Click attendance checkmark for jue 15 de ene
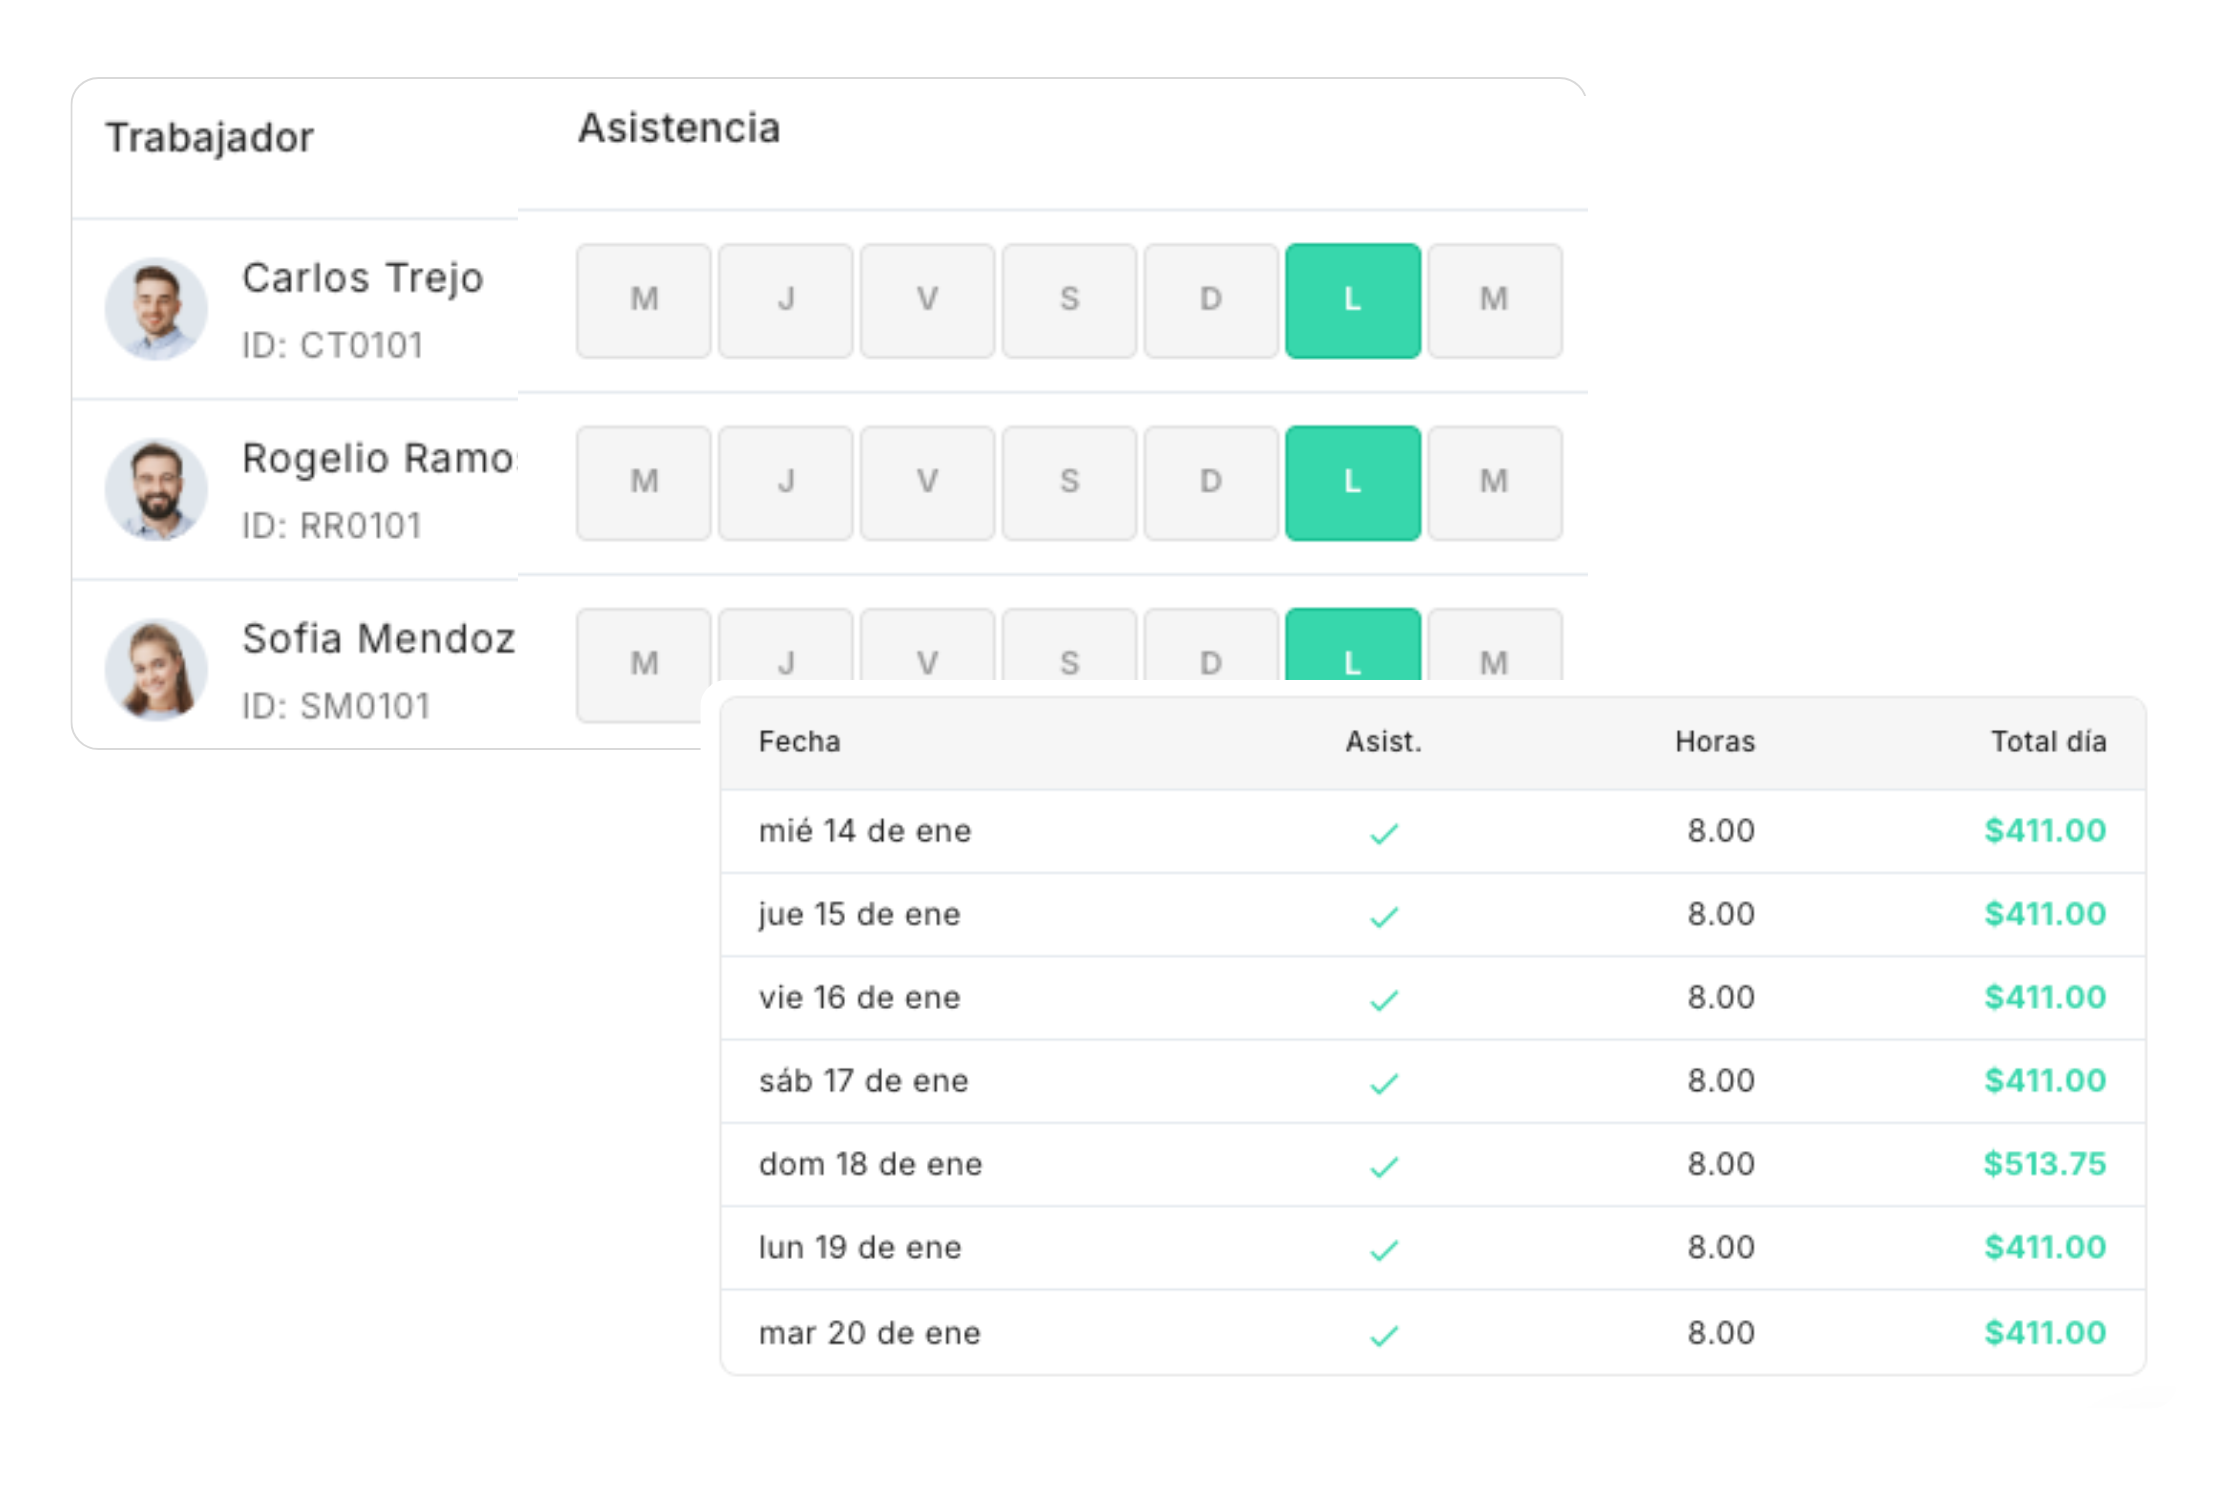 (1383, 915)
